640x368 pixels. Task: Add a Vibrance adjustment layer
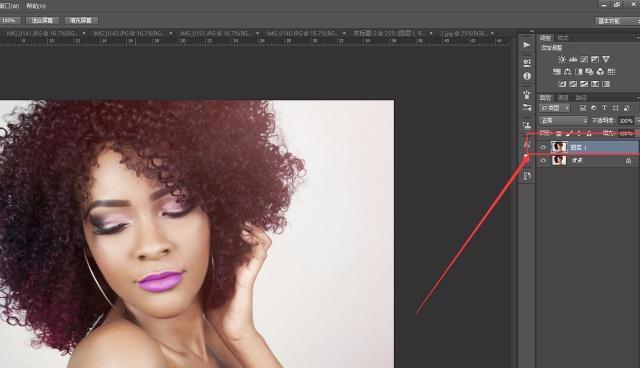(606, 59)
